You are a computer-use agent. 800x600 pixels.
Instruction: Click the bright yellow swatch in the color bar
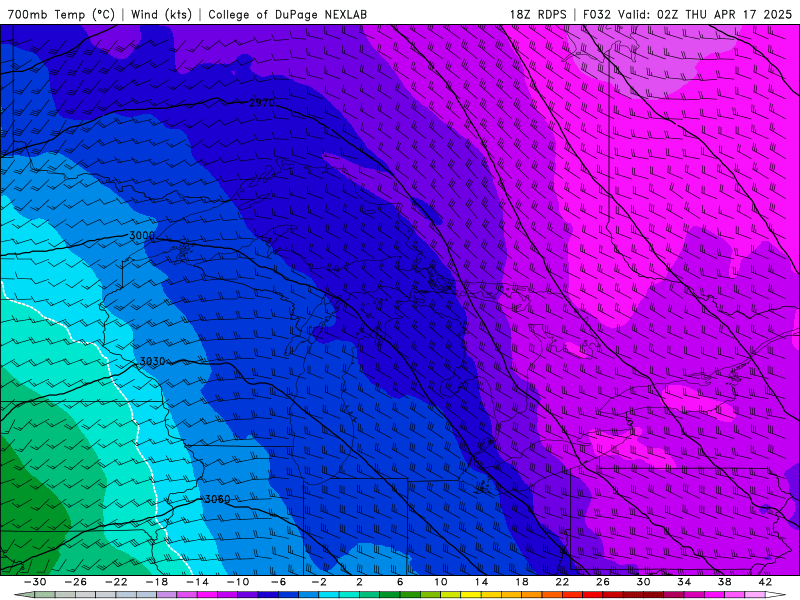(471, 594)
